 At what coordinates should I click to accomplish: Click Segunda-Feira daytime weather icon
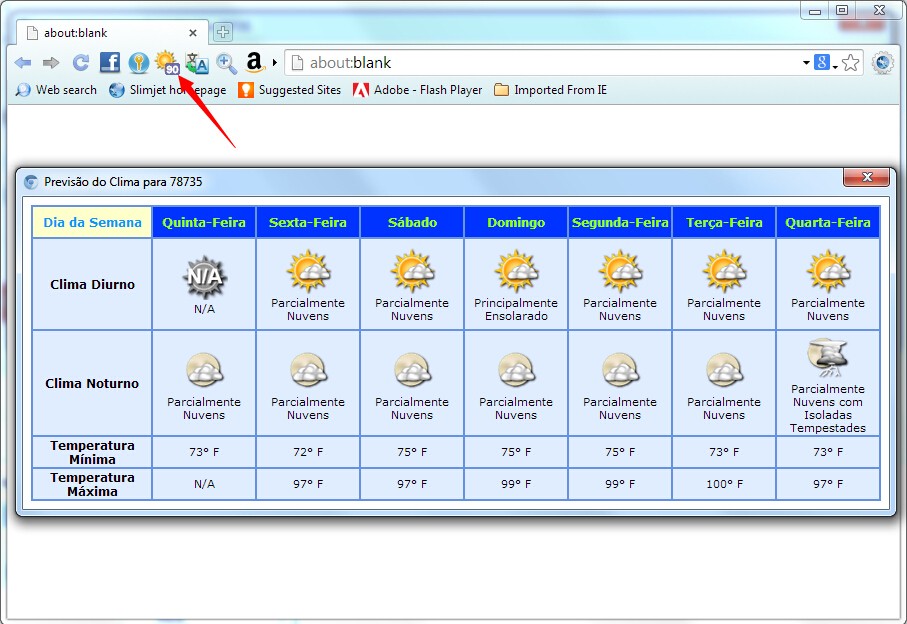(621, 271)
